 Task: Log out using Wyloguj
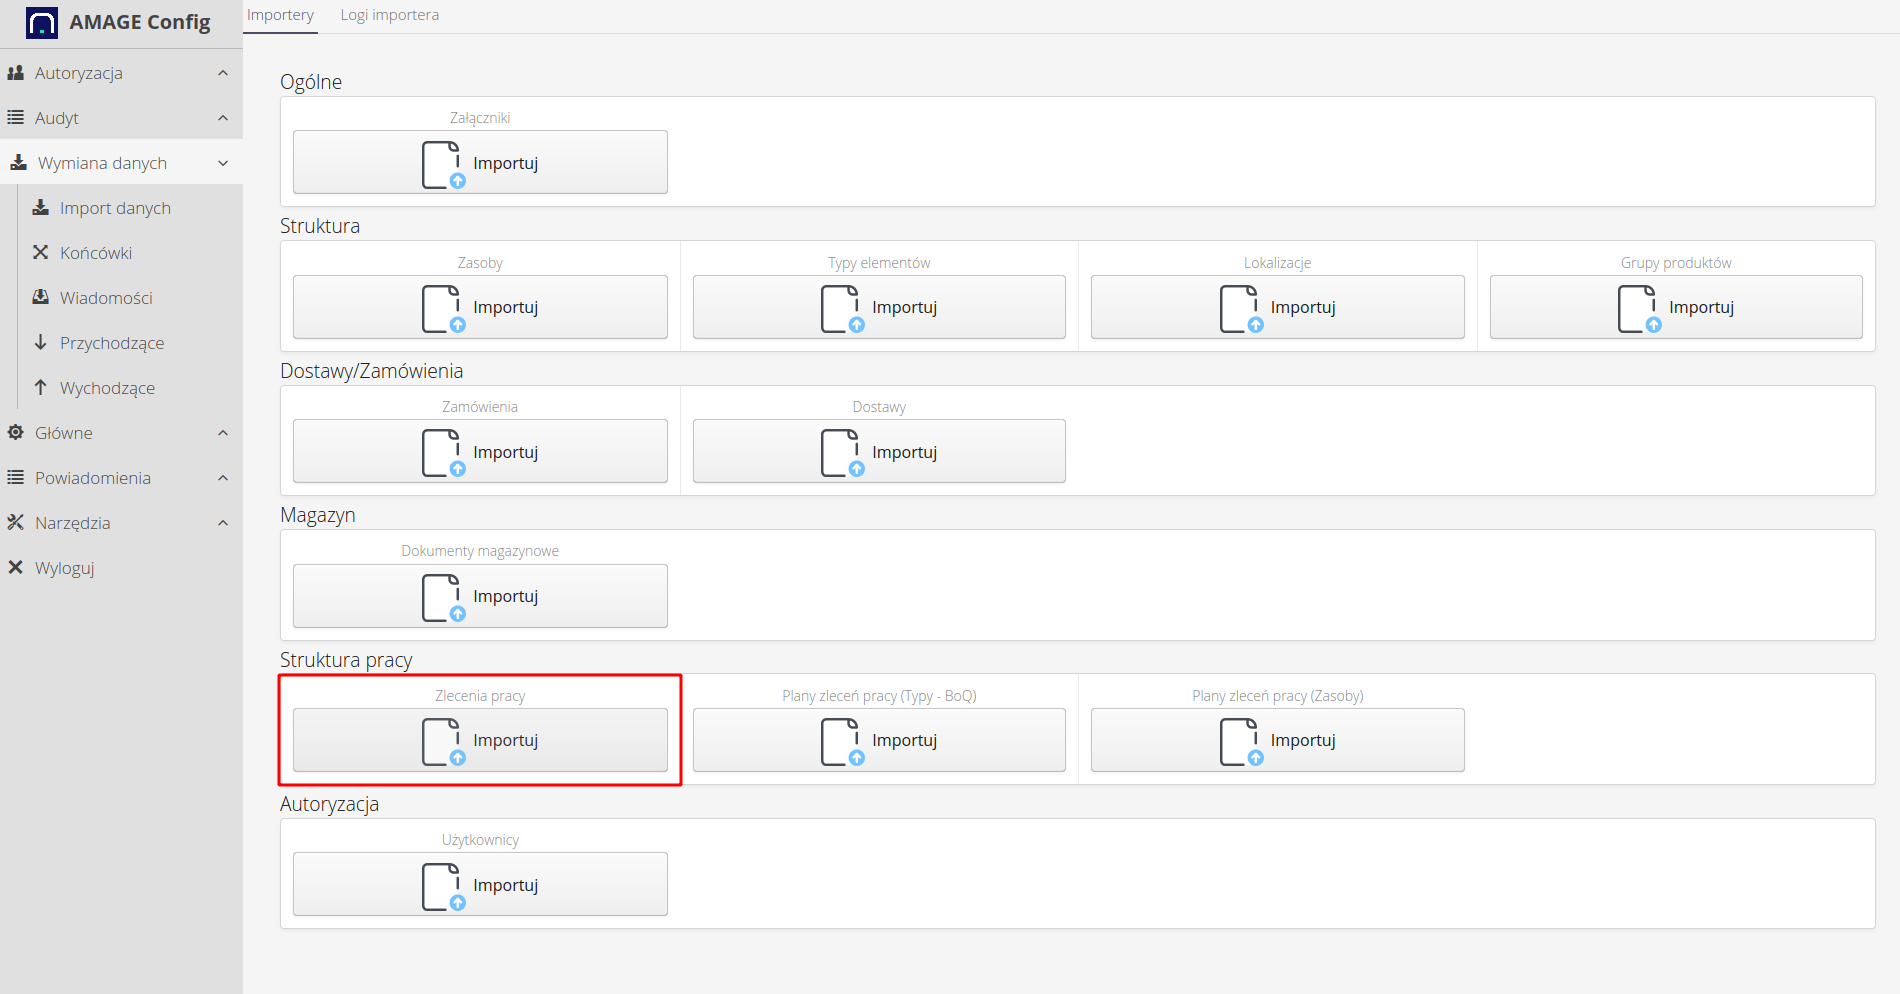pos(64,568)
